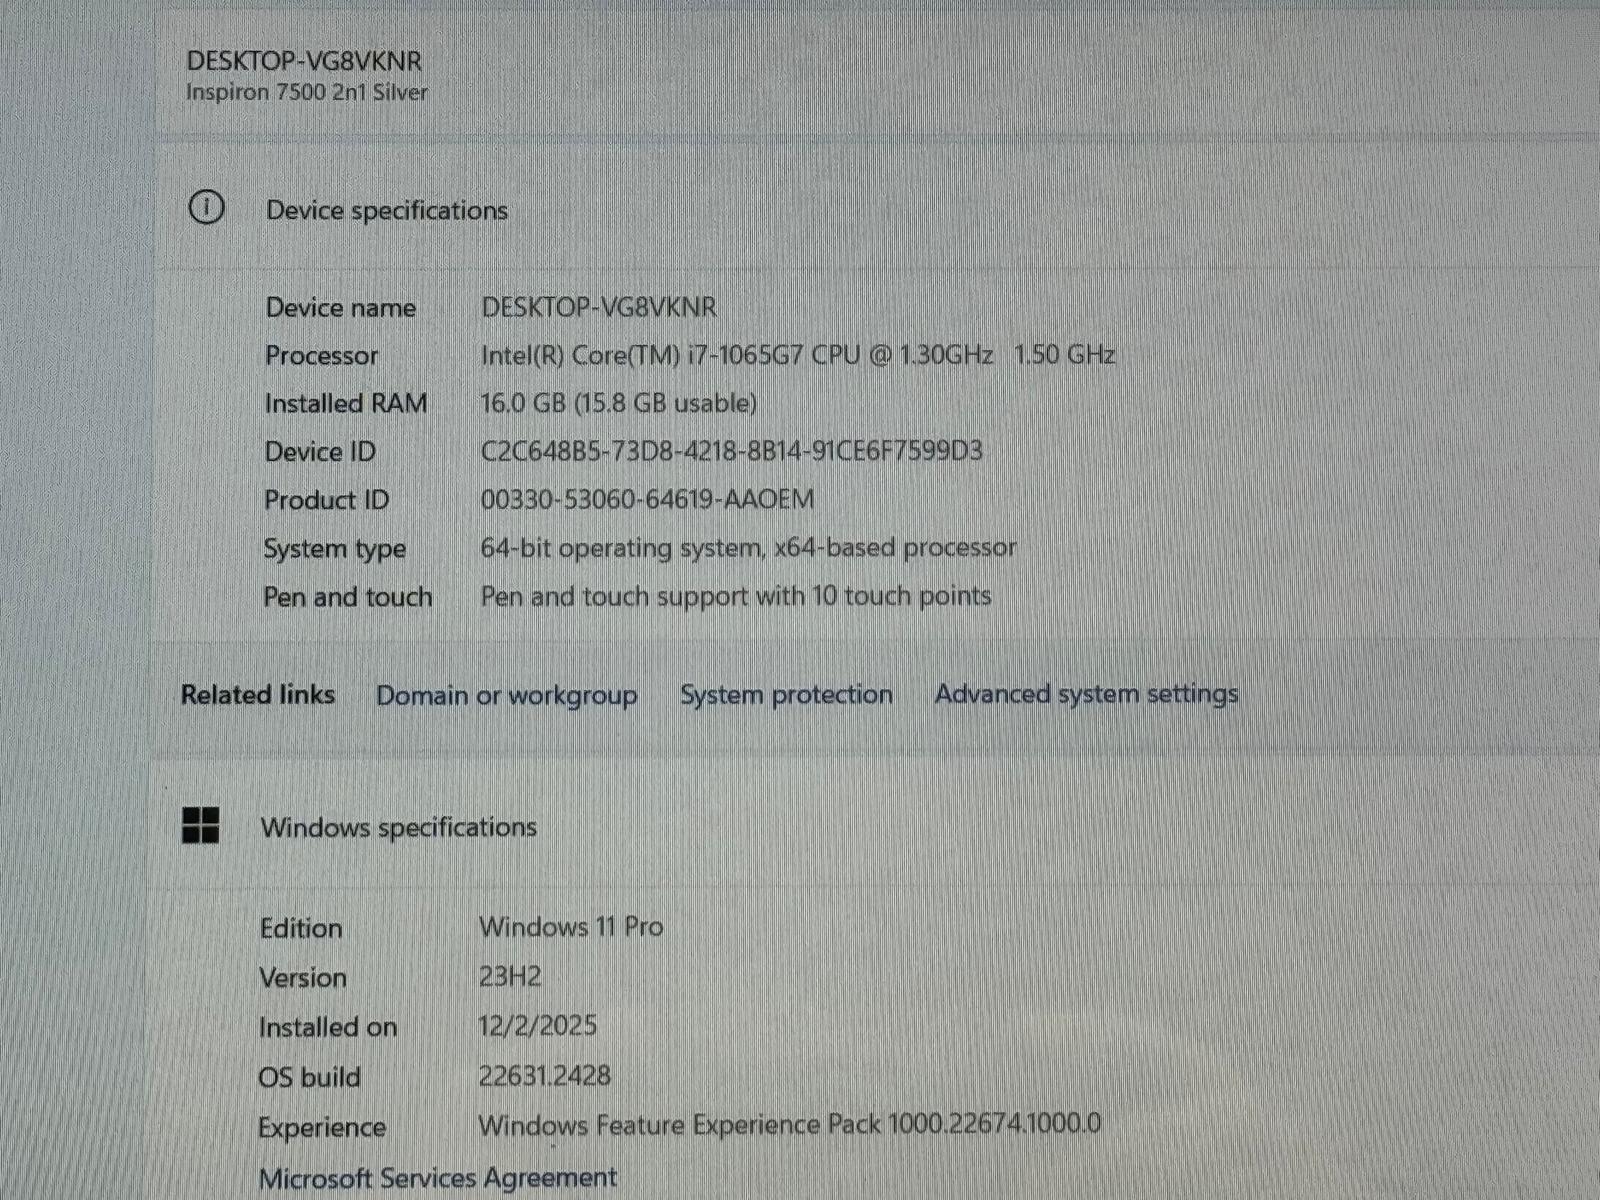Image resolution: width=1600 pixels, height=1200 pixels.
Task: Click the Windows logo beside Windows specifications
Action: pos(201,826)
